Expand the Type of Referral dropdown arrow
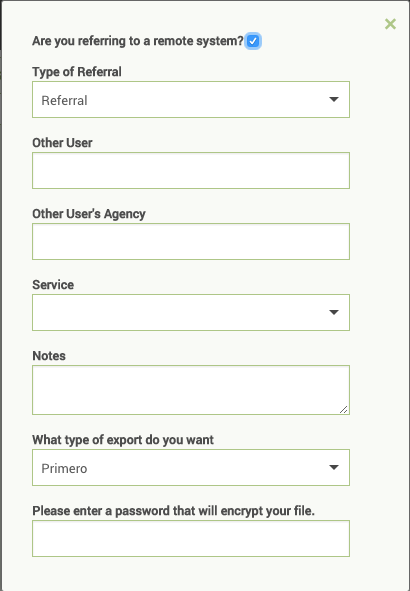 point(334,100)
